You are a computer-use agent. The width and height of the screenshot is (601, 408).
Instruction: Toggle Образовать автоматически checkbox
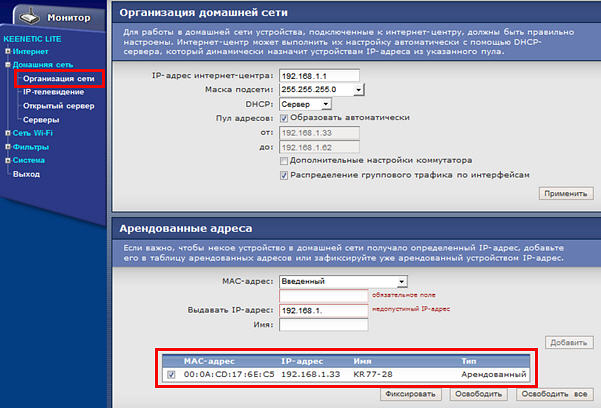(286, 117)
